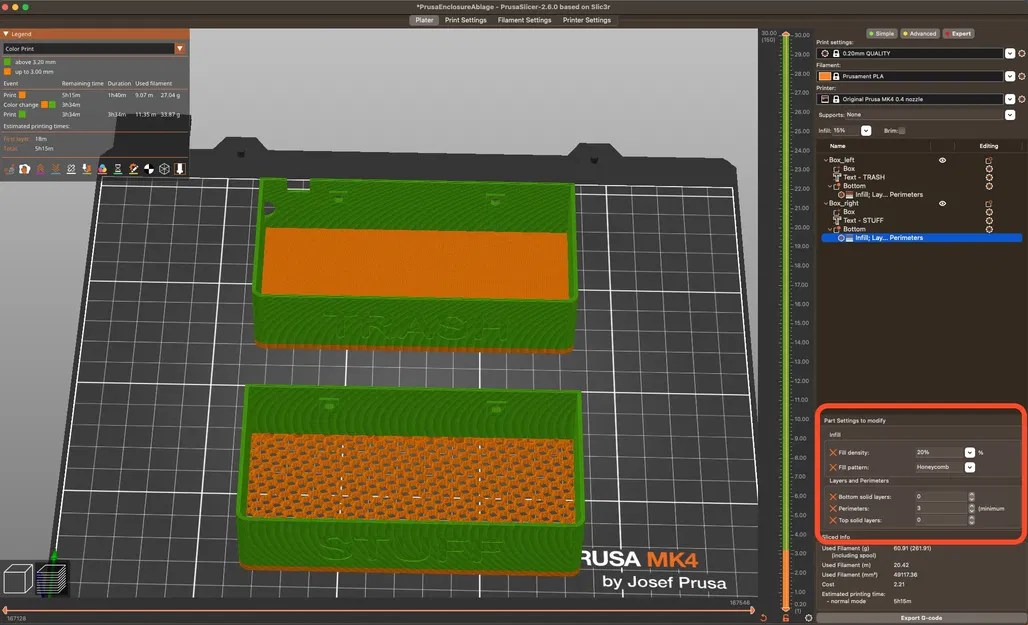Click editing gear for Text - STUFF row

point(989,221)
